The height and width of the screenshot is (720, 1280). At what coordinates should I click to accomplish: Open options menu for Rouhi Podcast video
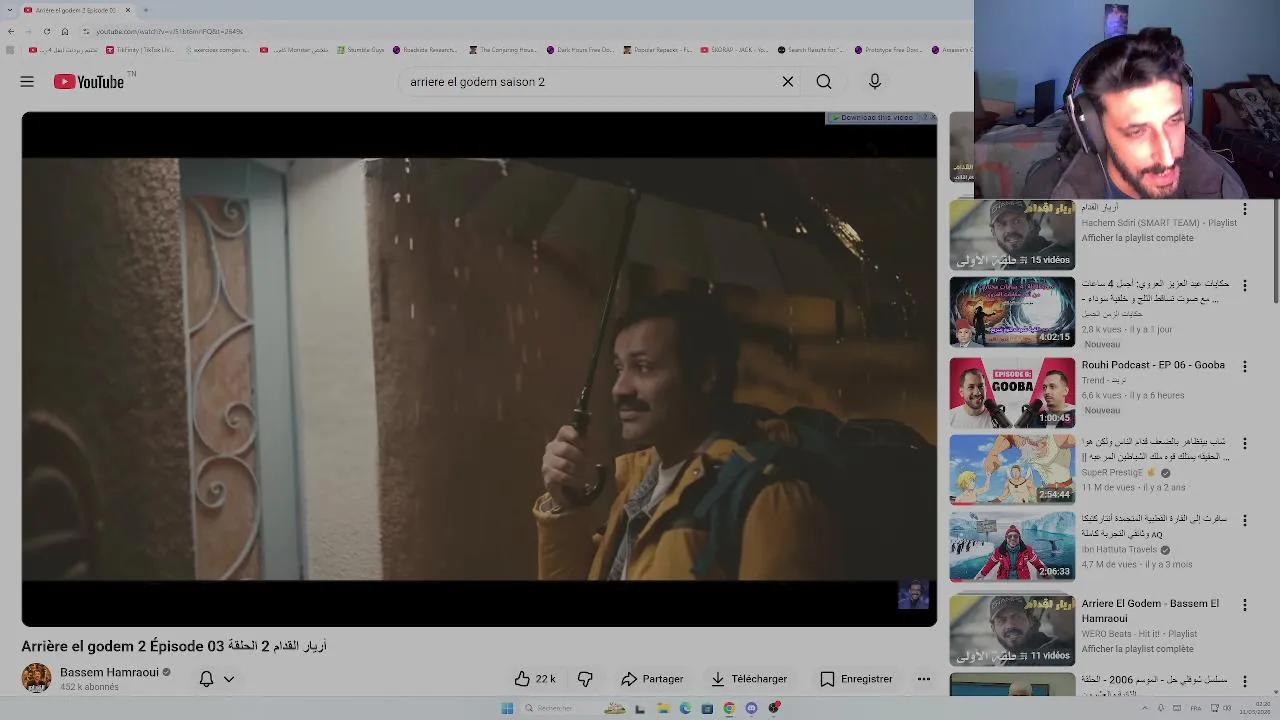pyautogui.click(x=1245, y=367)
